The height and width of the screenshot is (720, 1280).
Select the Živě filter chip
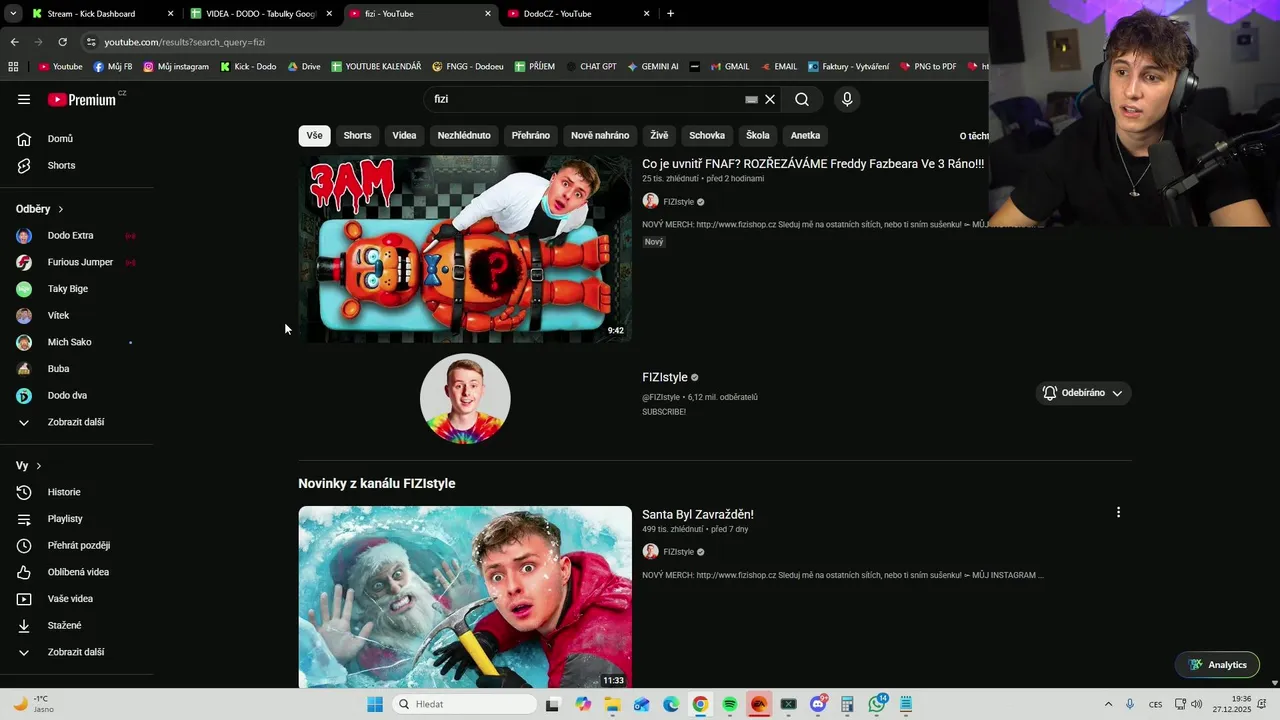[x=659, y=135]
